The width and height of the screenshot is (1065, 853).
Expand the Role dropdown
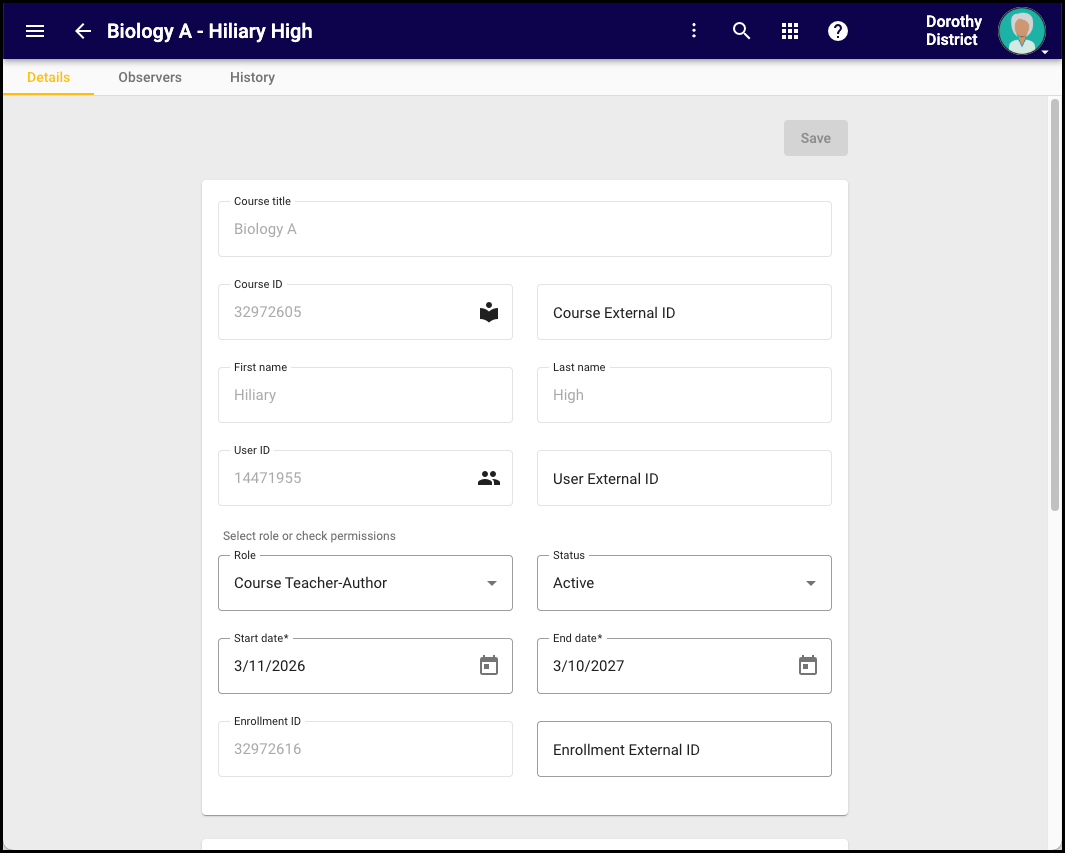[x=365, y=583]
